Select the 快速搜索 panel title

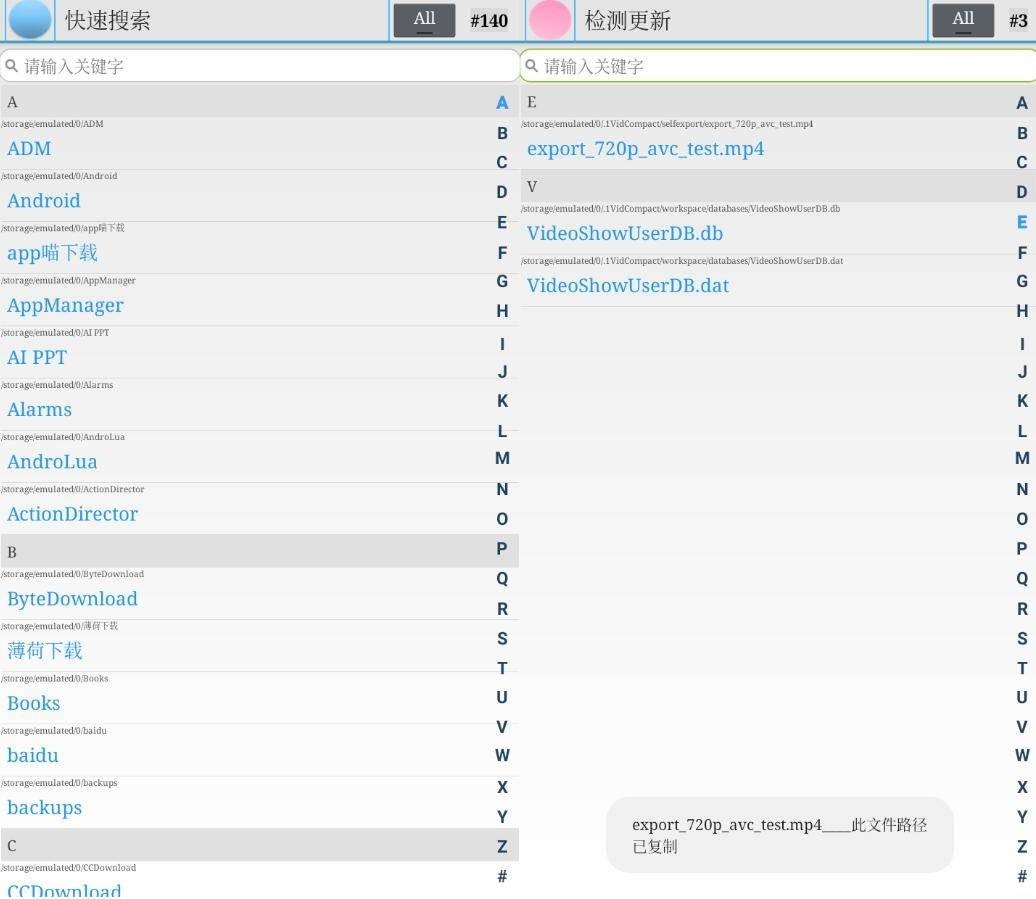pos(108,21)
